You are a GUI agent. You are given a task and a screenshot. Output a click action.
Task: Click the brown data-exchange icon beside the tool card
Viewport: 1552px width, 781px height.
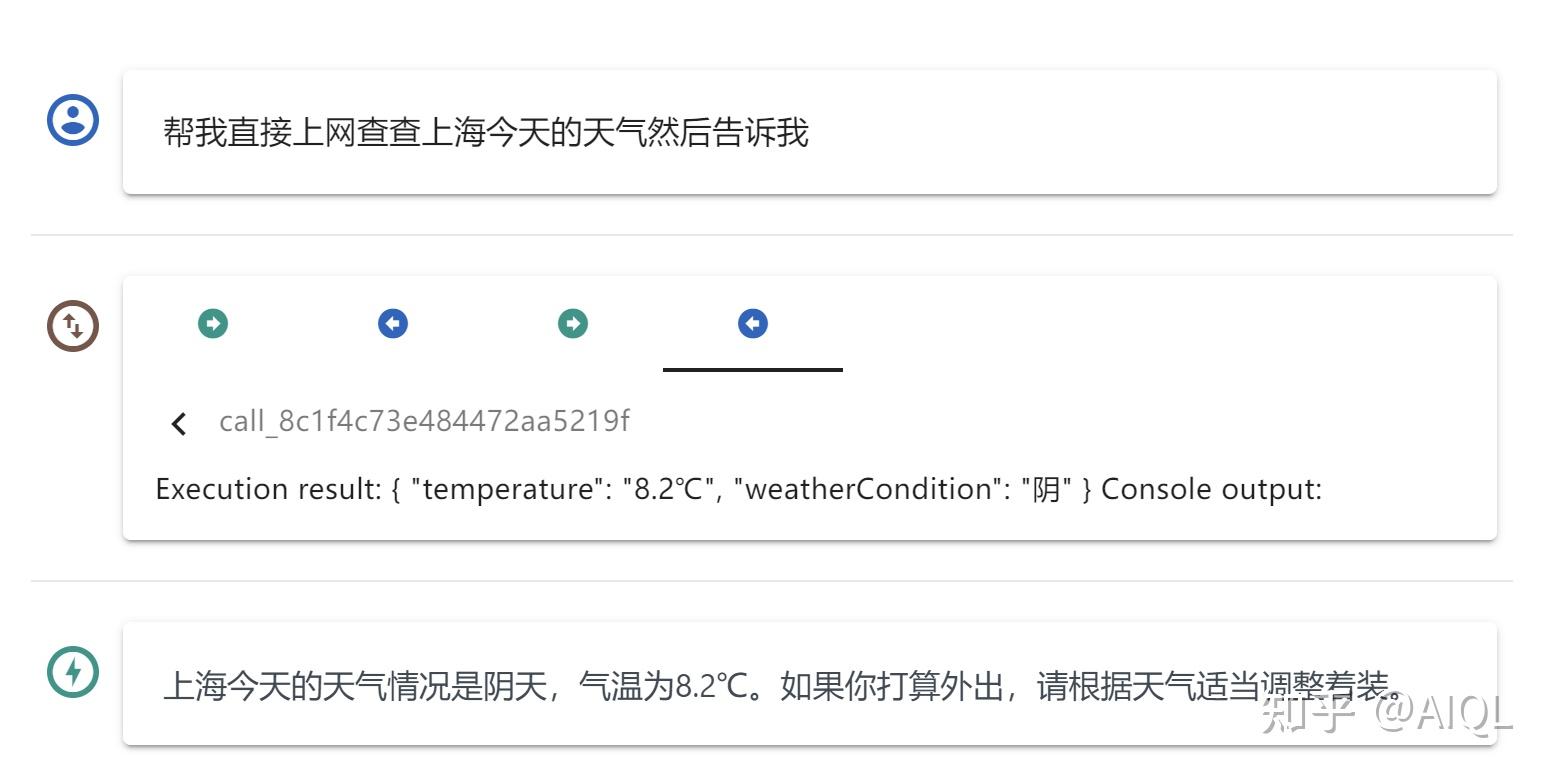click(x=73, y=325)
